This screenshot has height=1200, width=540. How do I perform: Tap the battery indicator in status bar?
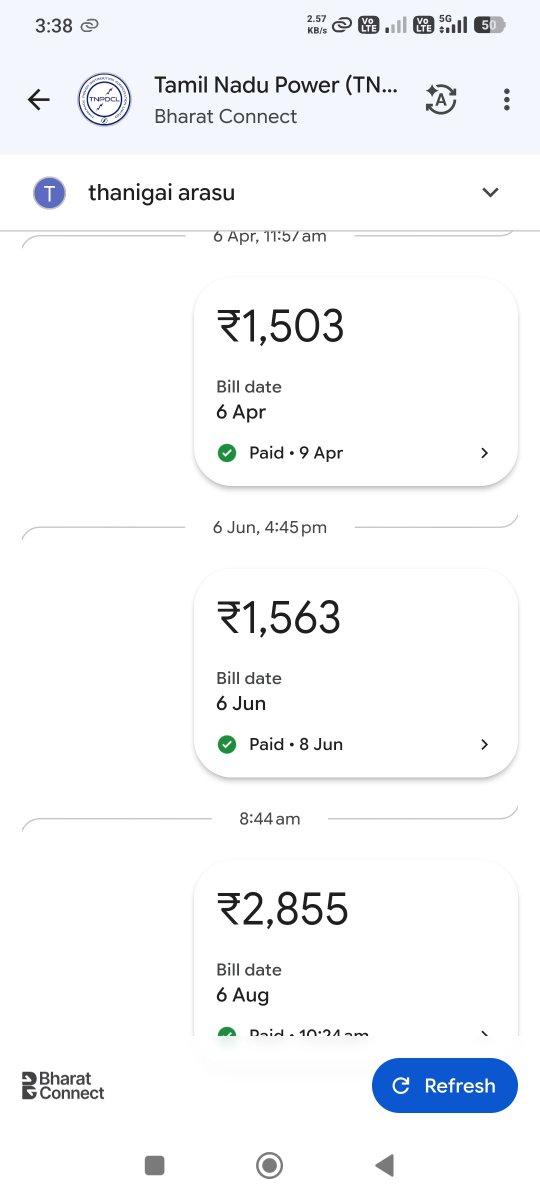pyautogui.click(x=490, y=26)
